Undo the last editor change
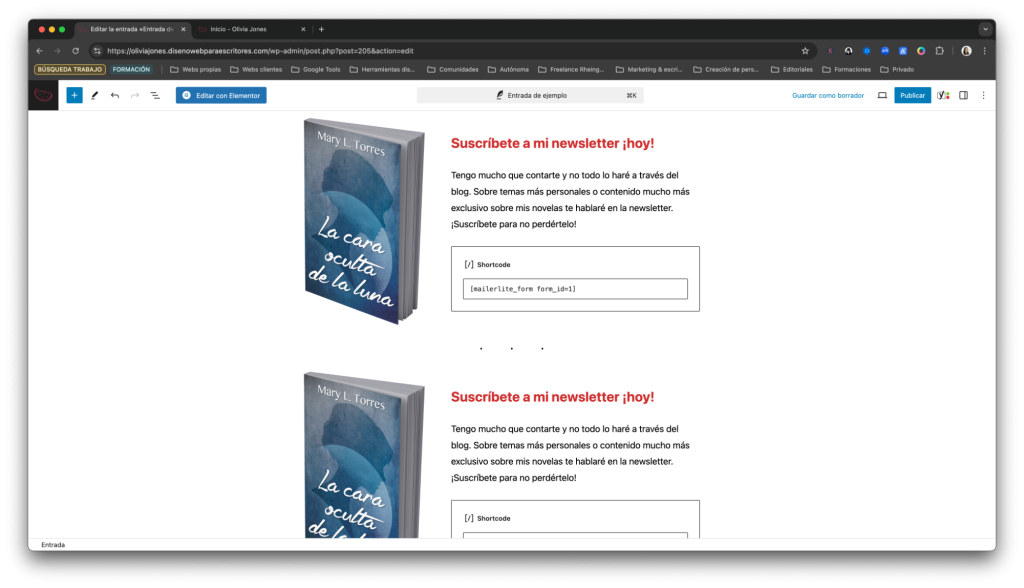 115,95
